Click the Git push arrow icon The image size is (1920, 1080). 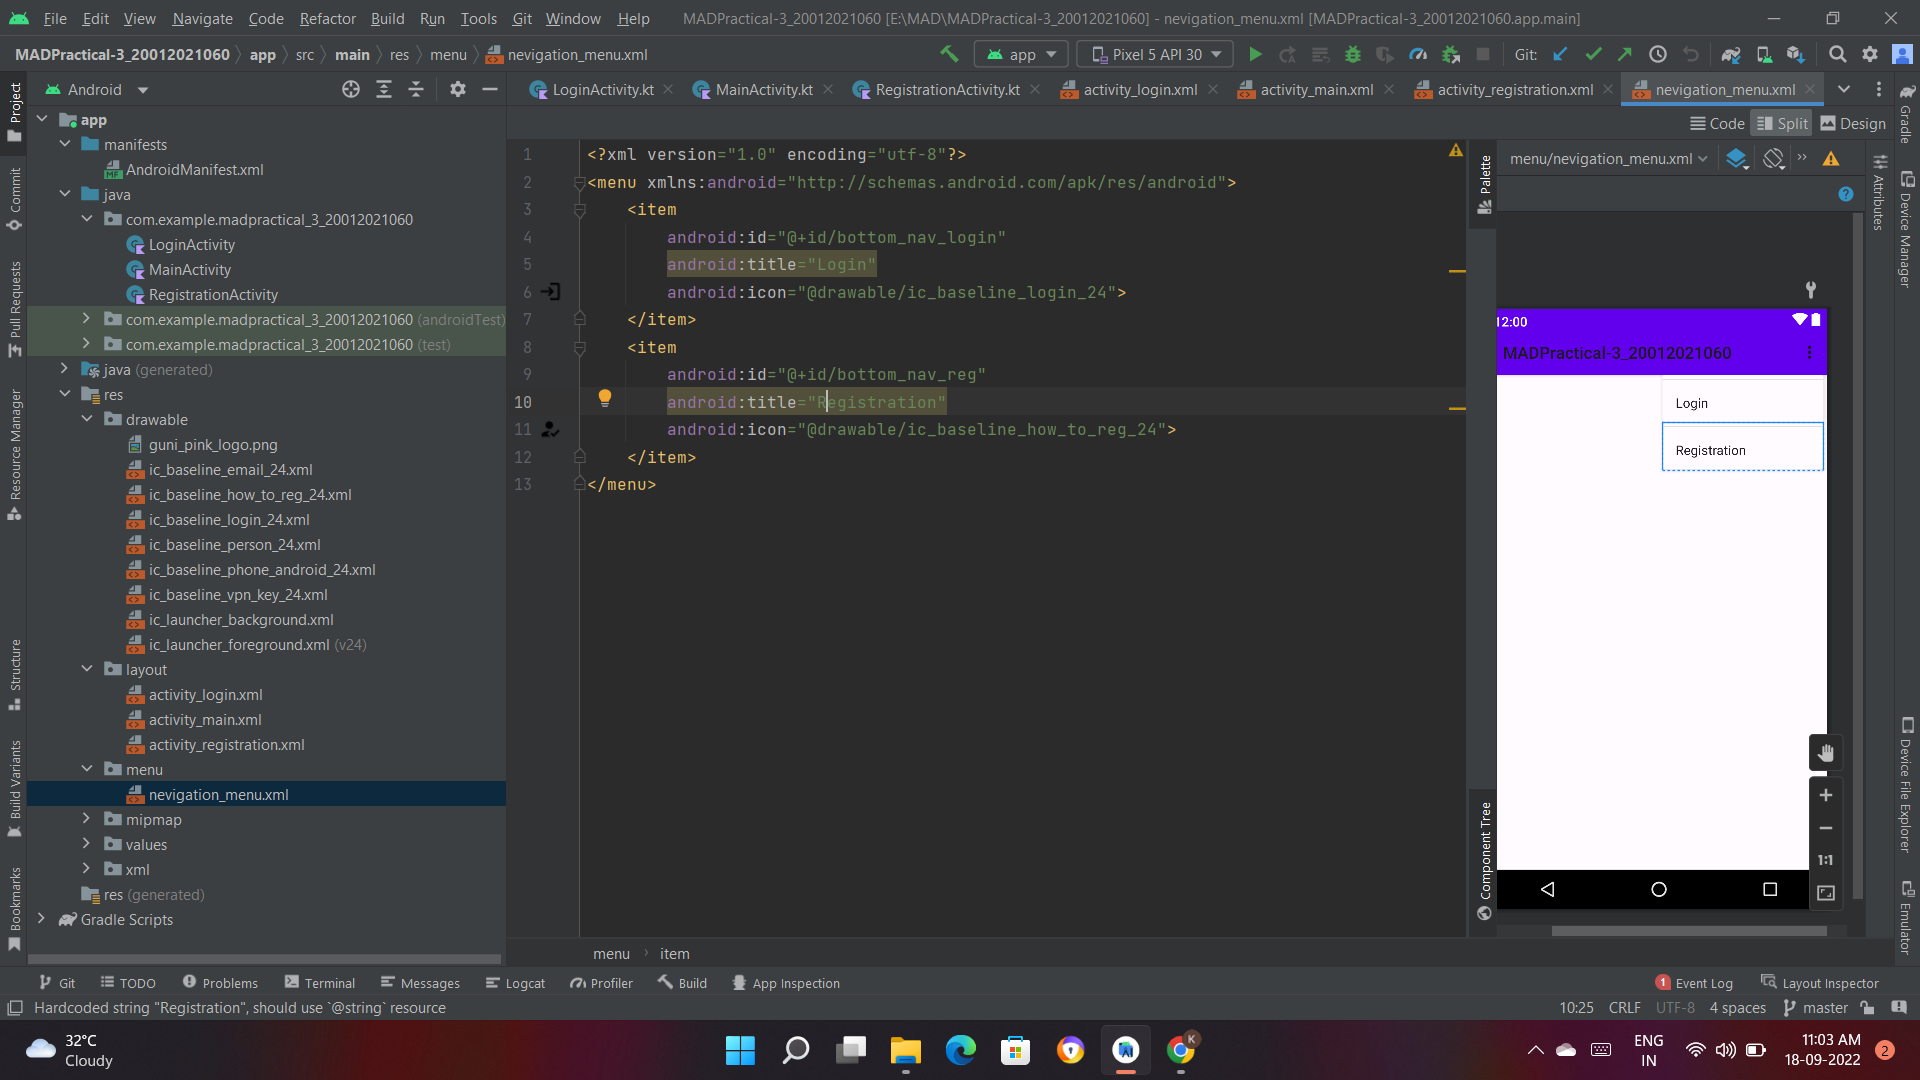[x=1625, y=54]
